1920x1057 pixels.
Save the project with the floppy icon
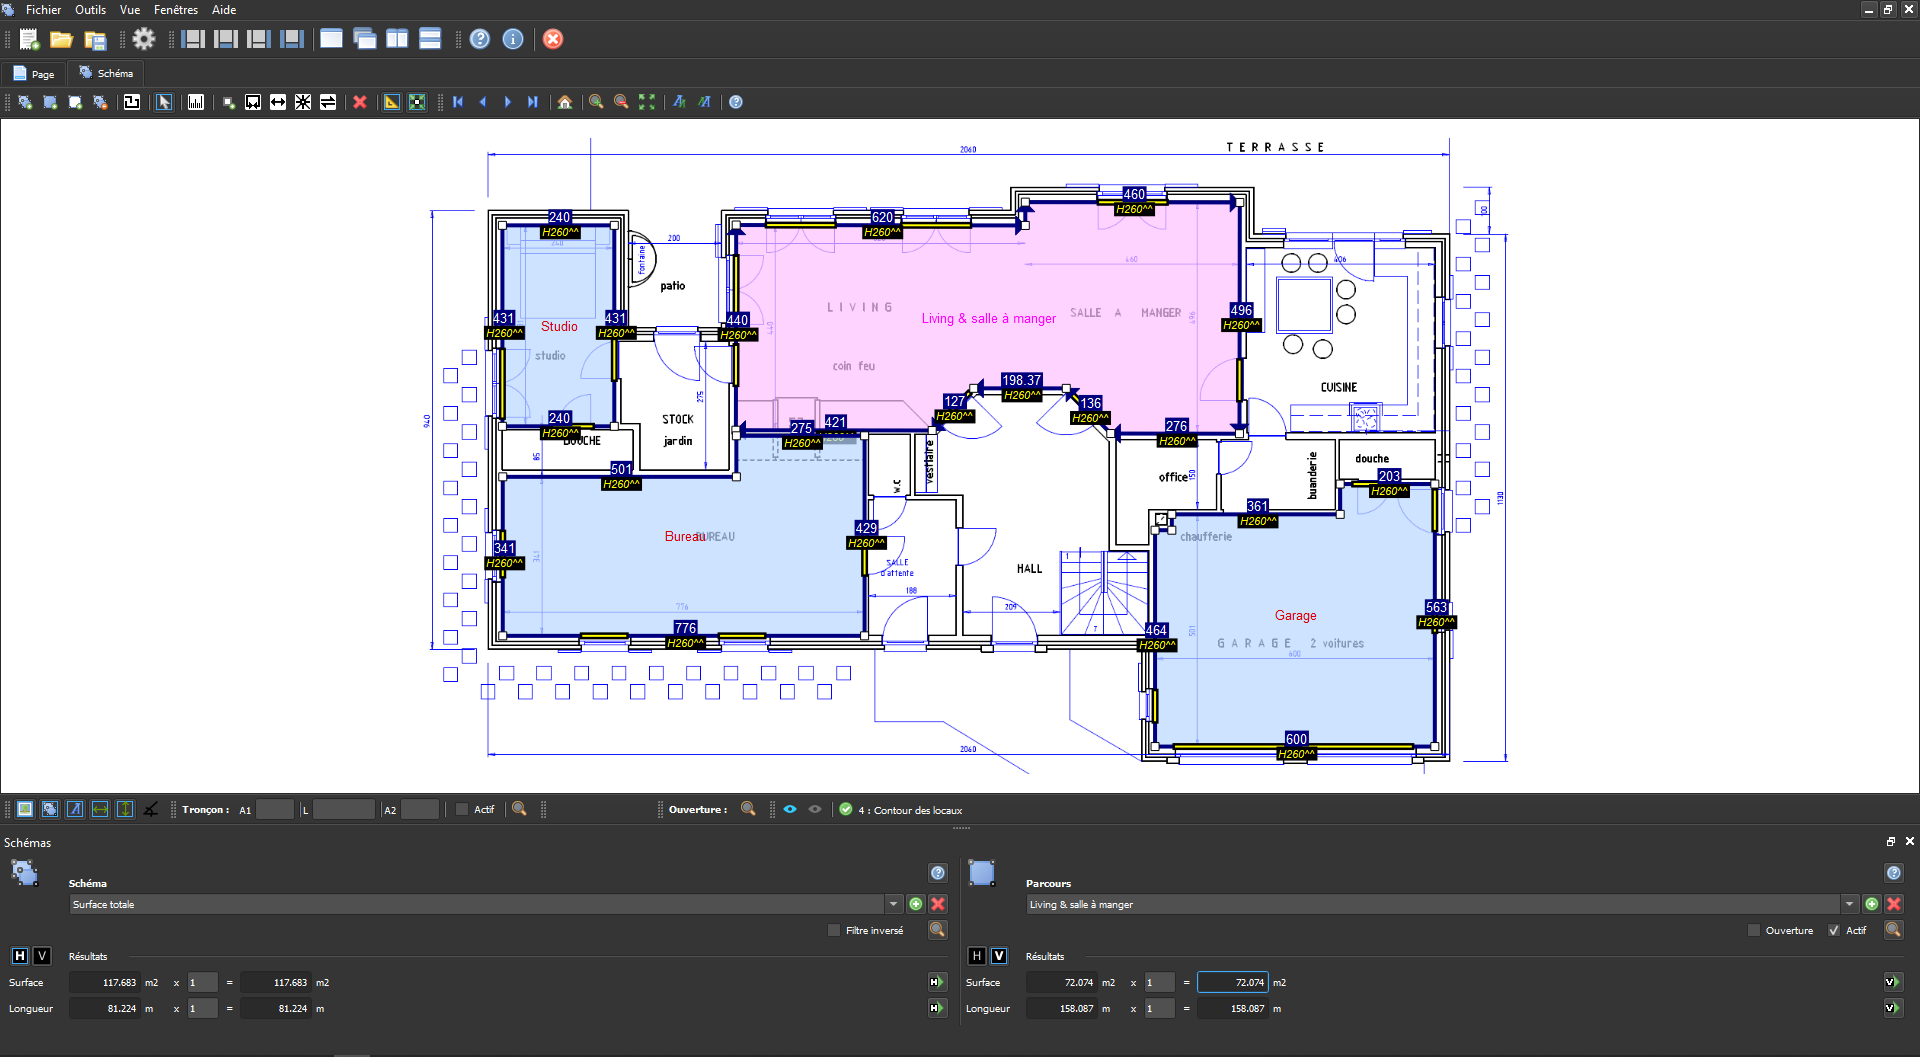tap(95, 39)
